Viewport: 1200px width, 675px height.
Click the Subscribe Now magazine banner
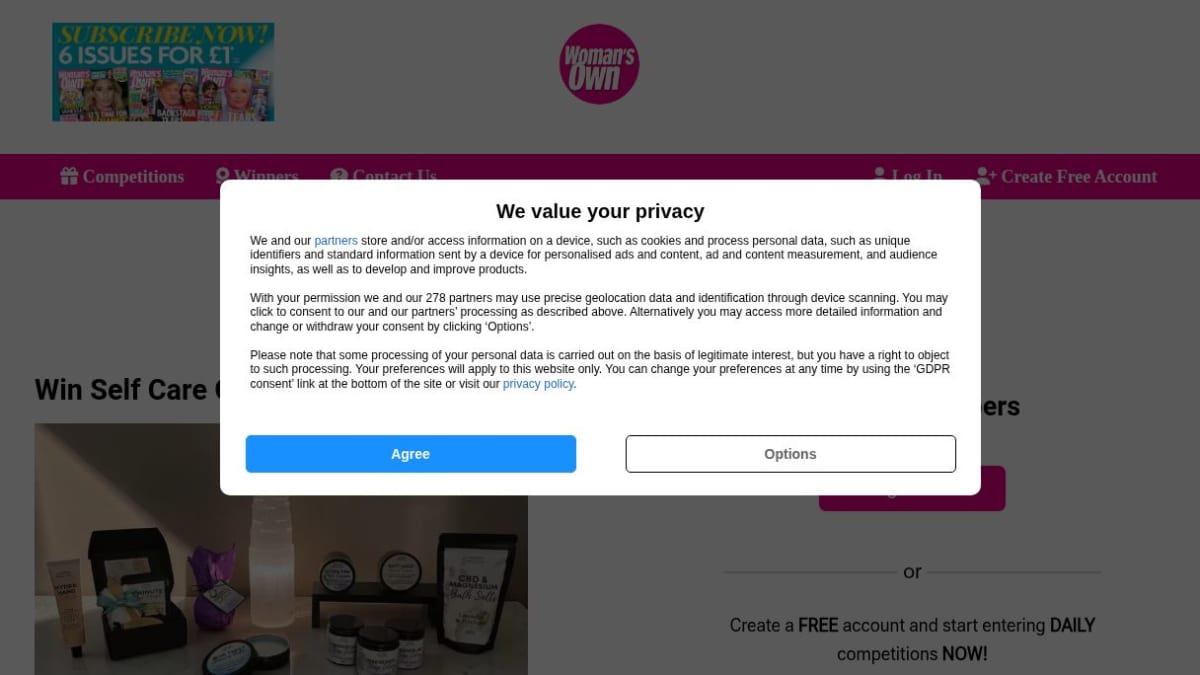pos(163,72)
